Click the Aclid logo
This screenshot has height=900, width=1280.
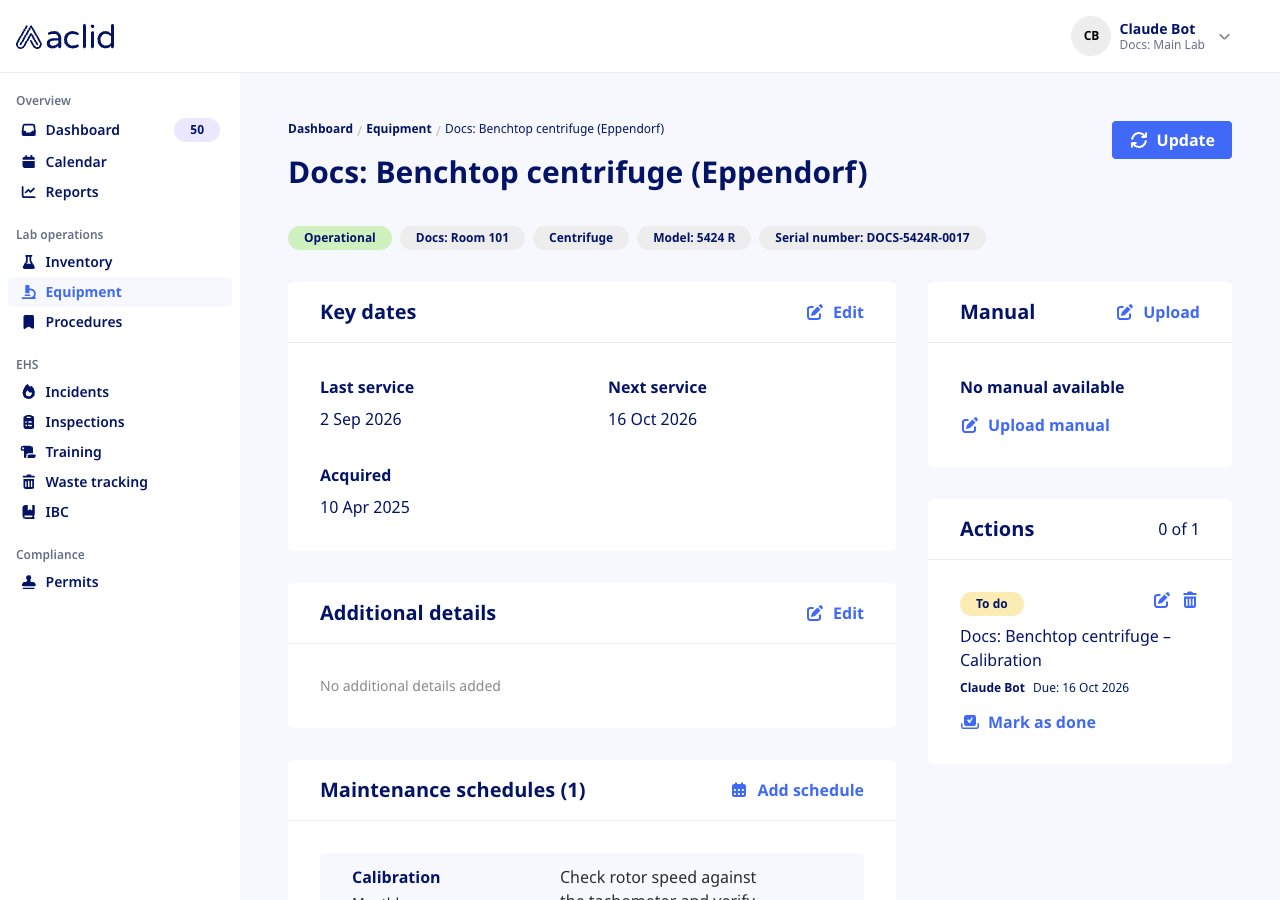(65, 37)
